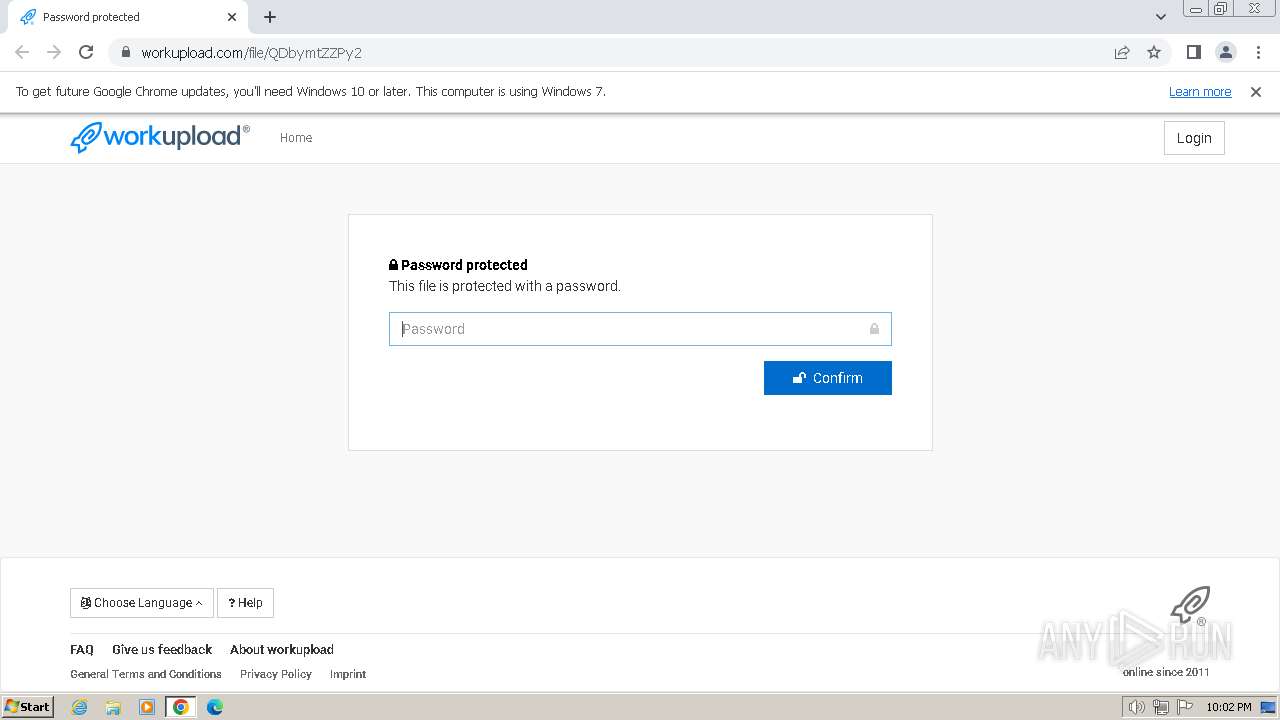Screen dimensions: 1280x720
Task: Click the workupload logo
Action: 160,137
